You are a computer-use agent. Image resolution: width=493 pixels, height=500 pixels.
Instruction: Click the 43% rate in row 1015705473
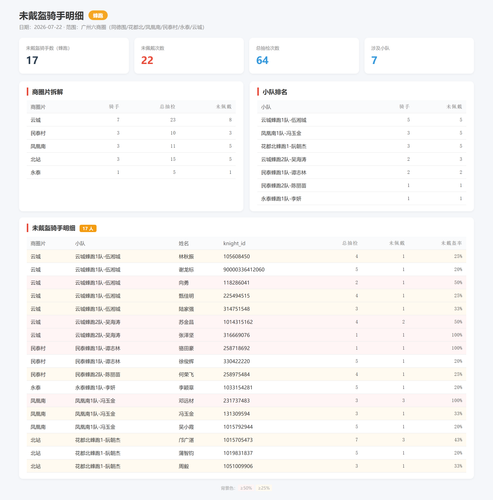(x=458, y=440)
